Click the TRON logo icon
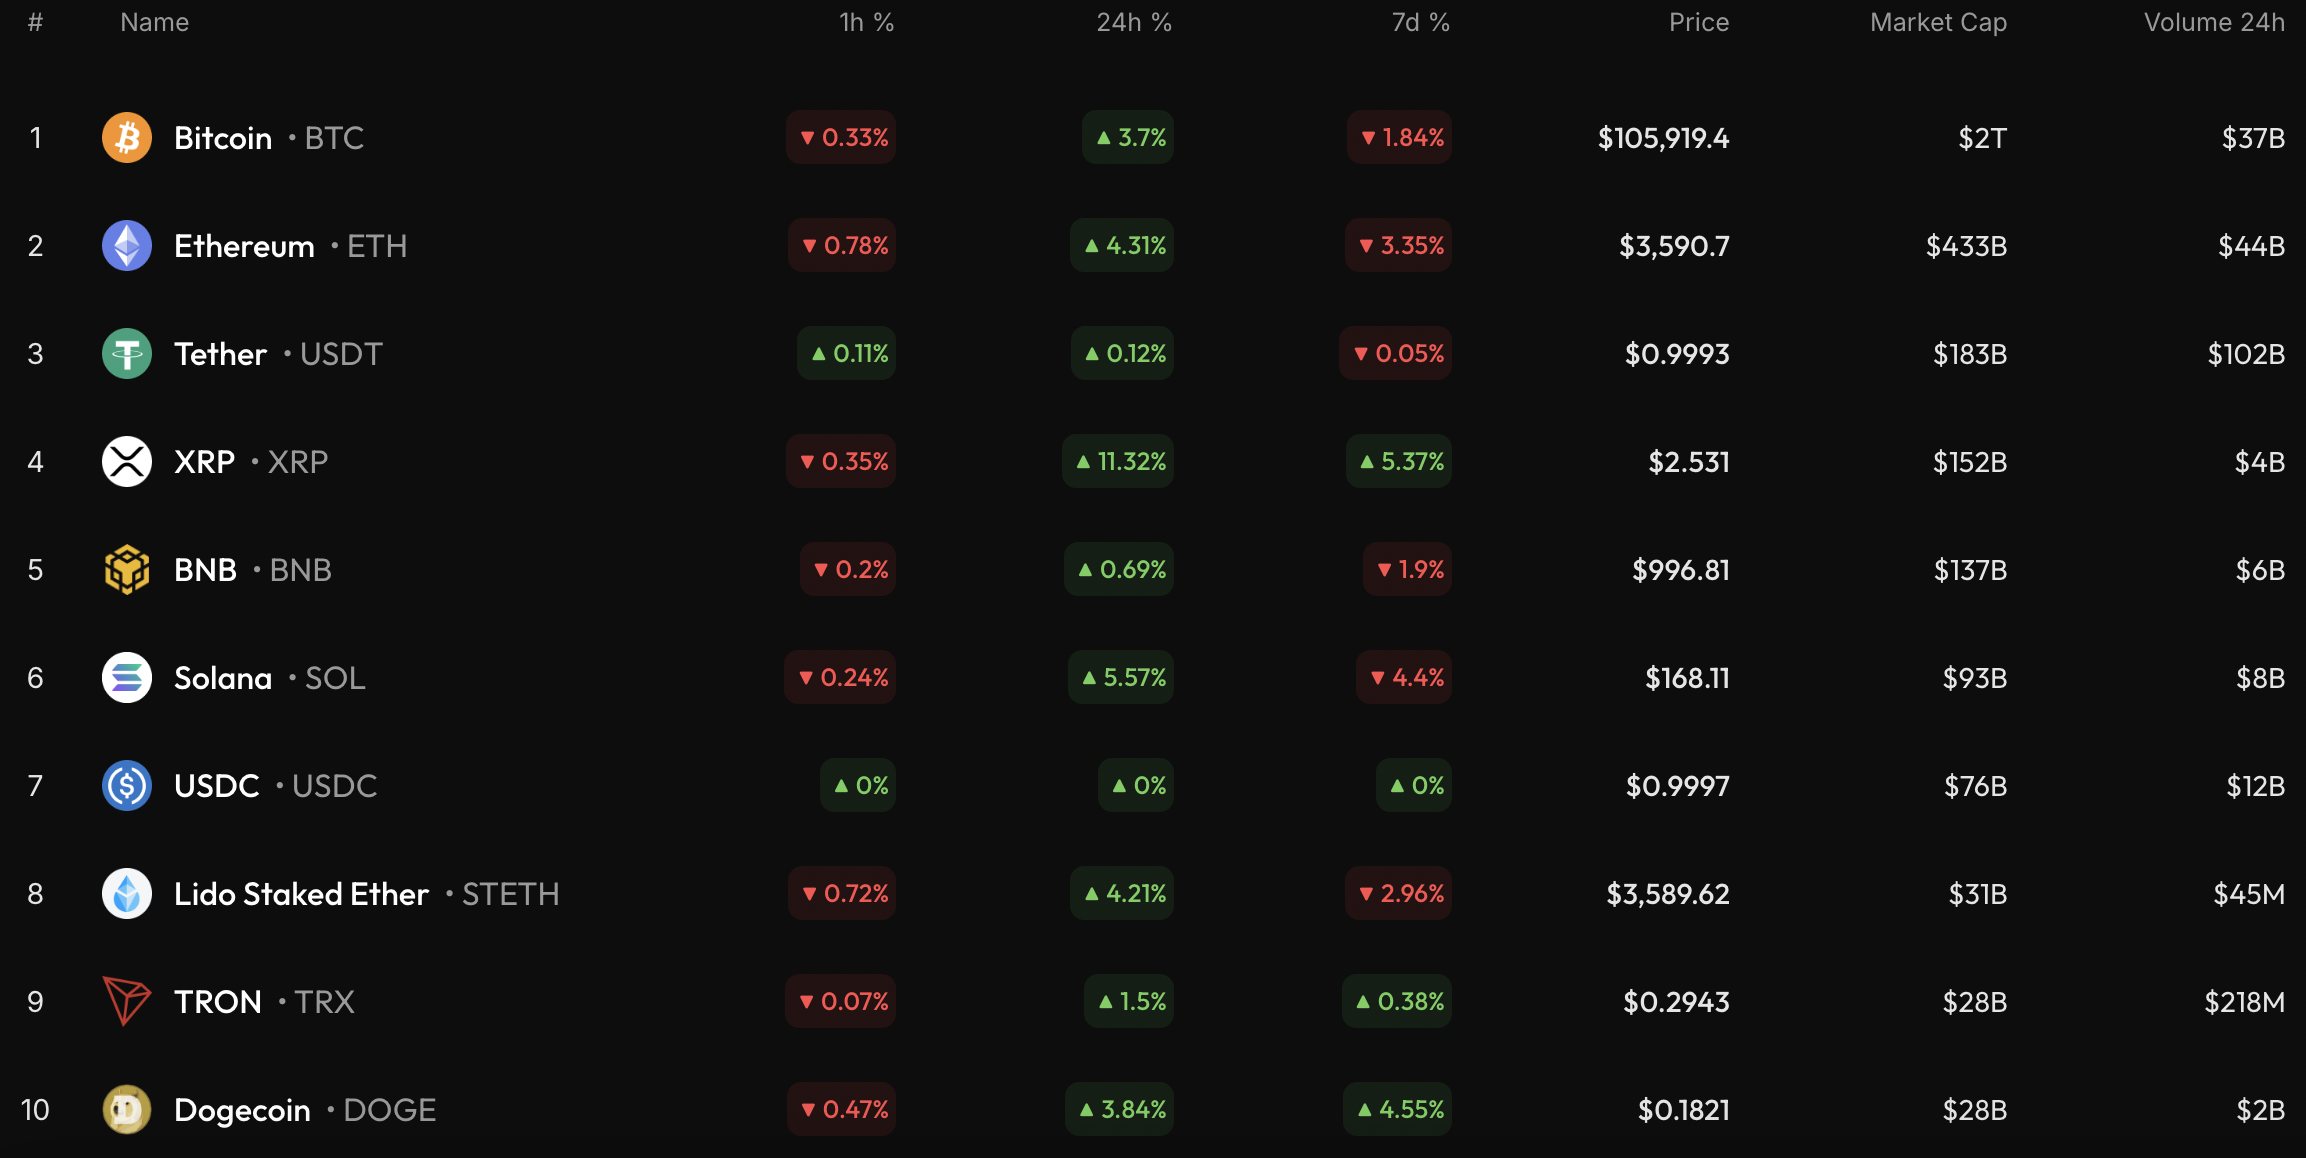 [127, 1002]
